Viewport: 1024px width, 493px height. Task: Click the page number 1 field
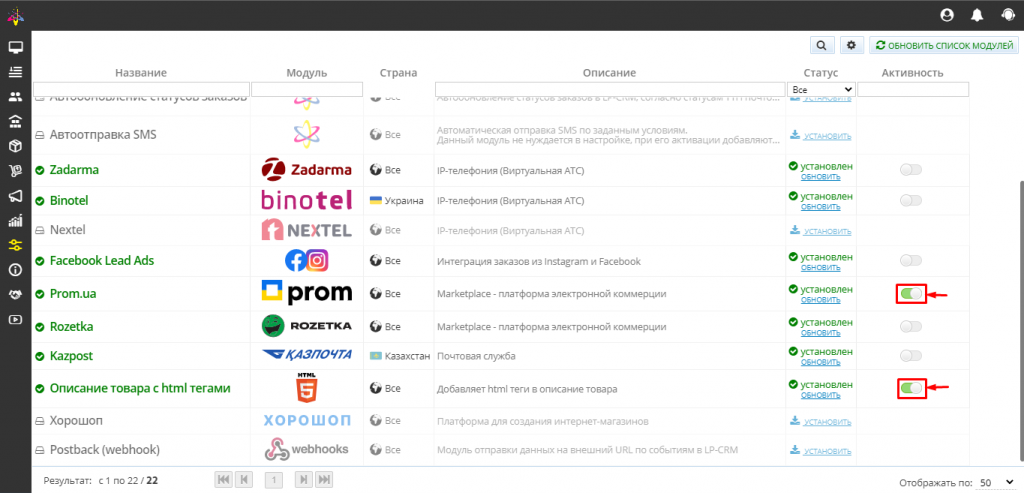274,481
